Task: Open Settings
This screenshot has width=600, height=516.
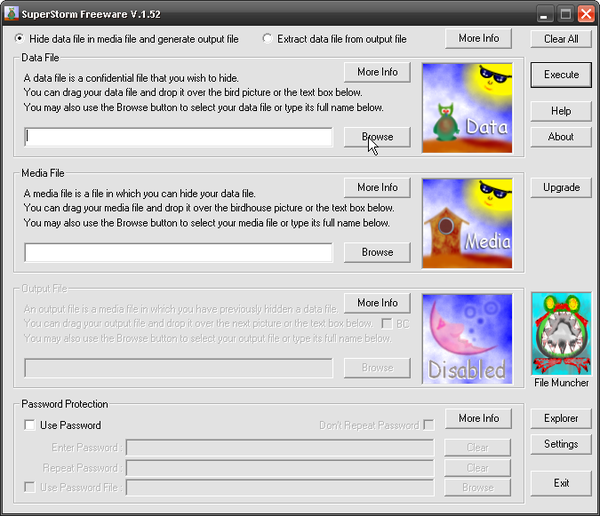Action: pyautogui.click(x=561, y=444)
